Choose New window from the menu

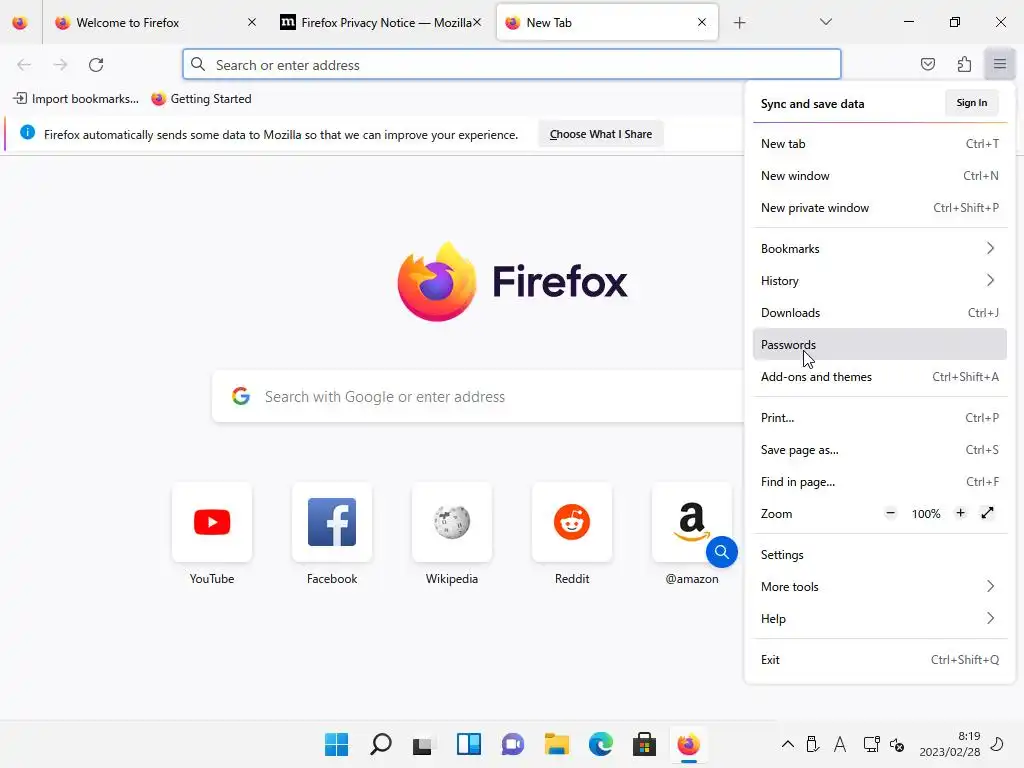point(880,176)
